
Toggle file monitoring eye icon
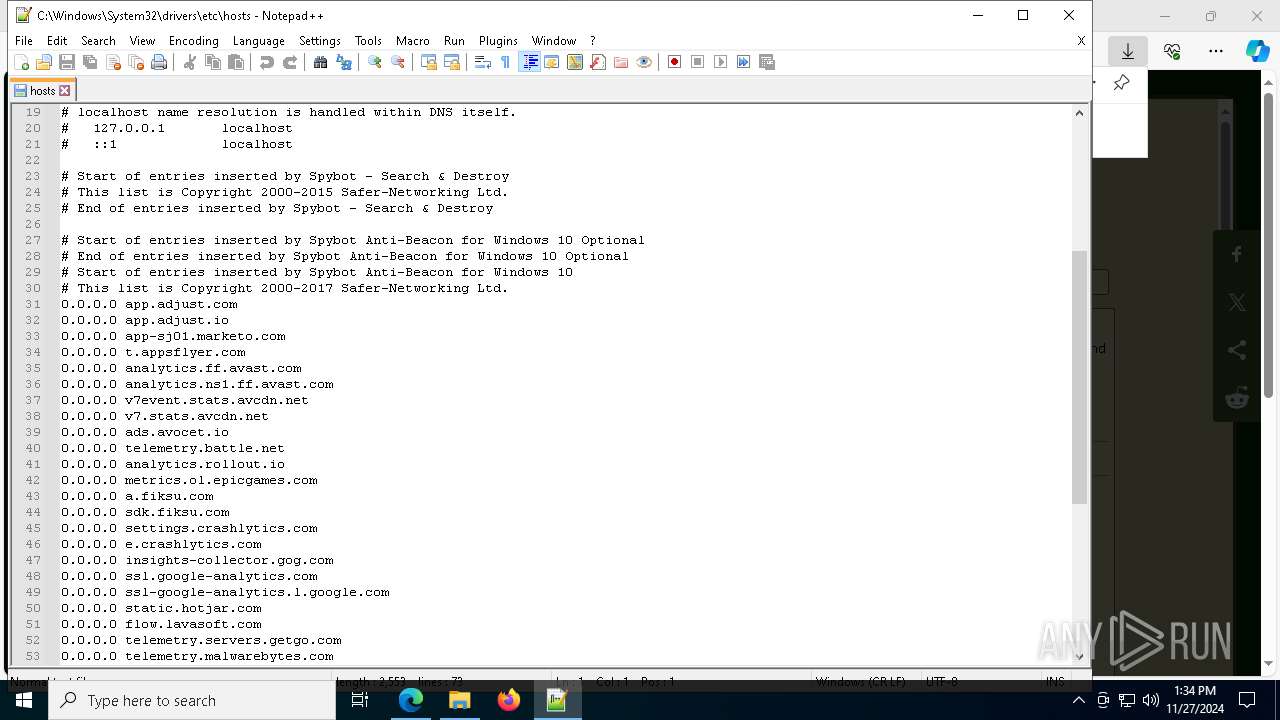[644, 62]
